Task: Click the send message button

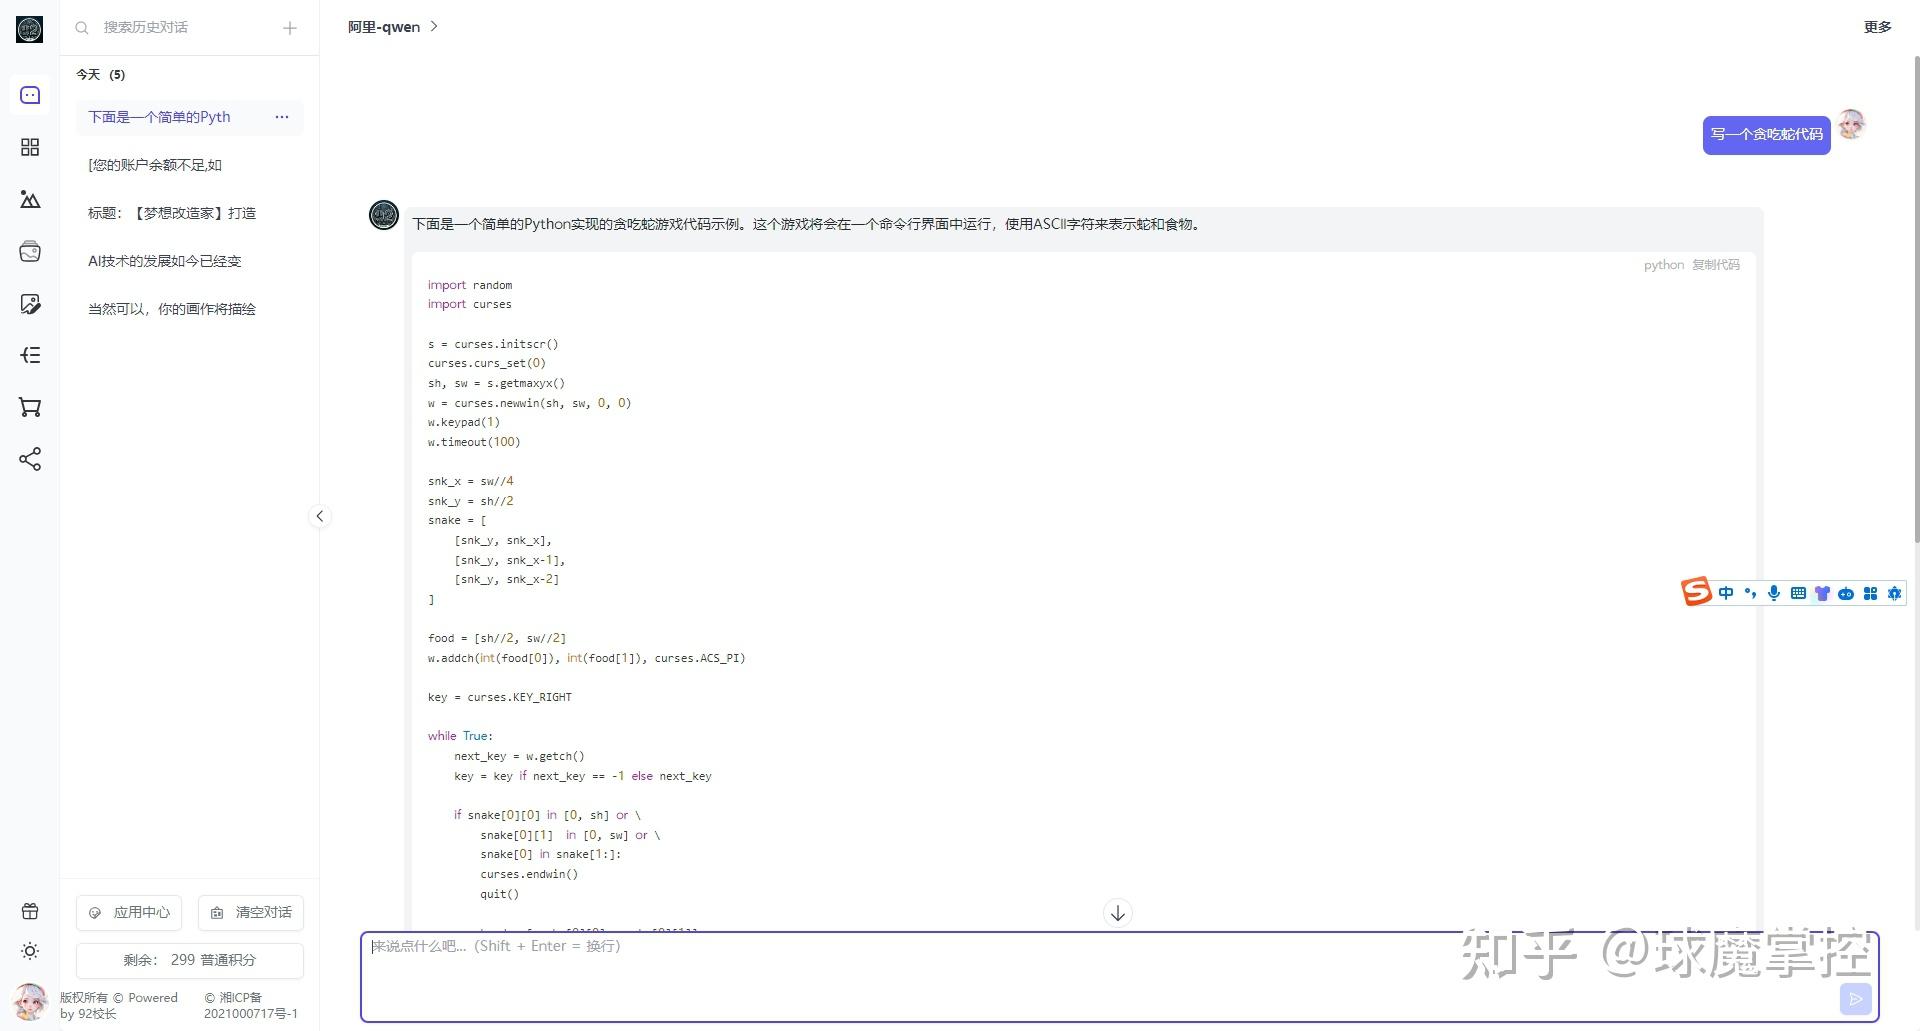Action: coord(1856,998)
